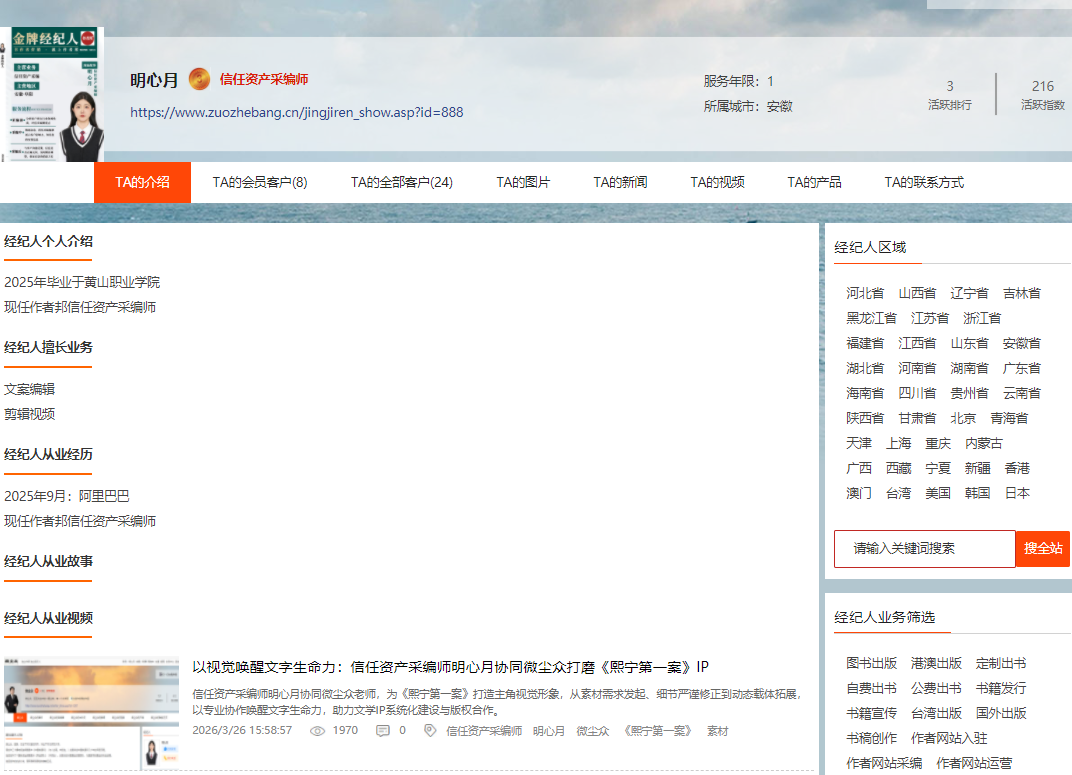This screenshot has height=775, width=1072.
Task: Go to the TA的视频 tab
Action: pos(717,182)
